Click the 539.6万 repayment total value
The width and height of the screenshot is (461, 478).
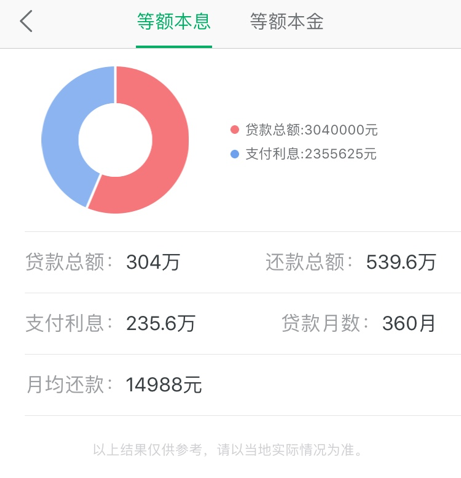point(401,262)
